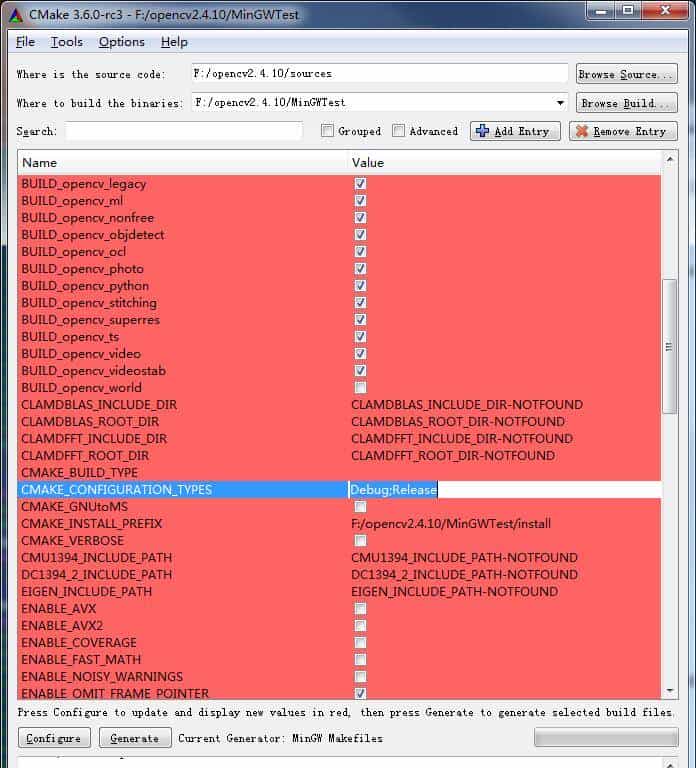Select the CMAKE_CONFIGURATION_TYPES row name
The height and width of the screenshot is (768, 696).
117,490
